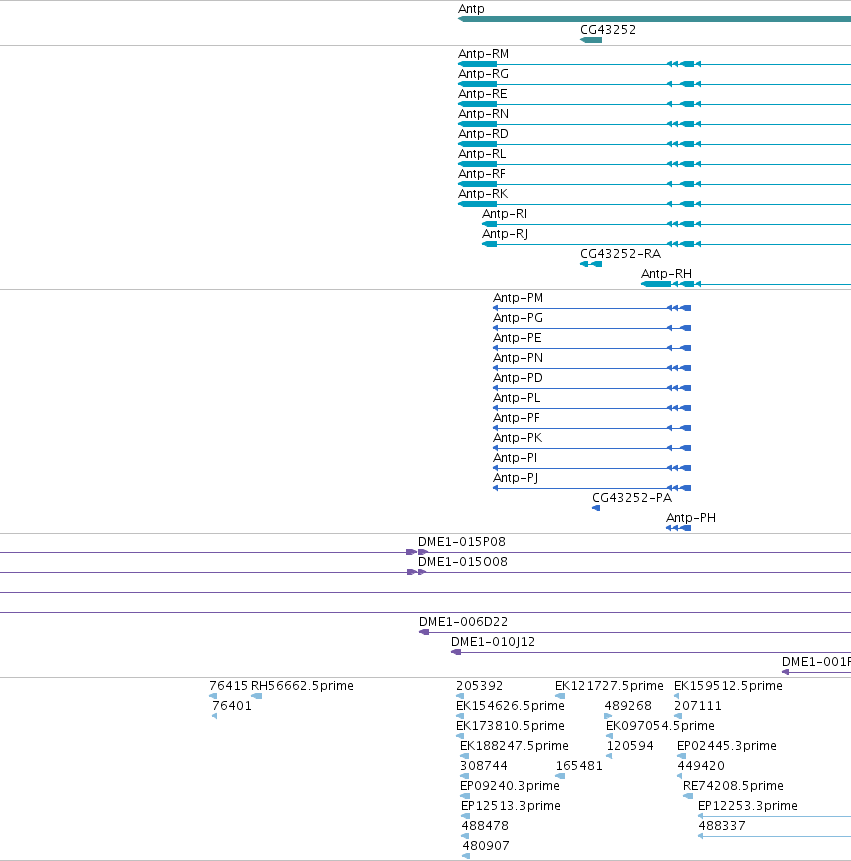Click the RH56662.5prime EST label
851x861 pixels.
click(302, 686)
